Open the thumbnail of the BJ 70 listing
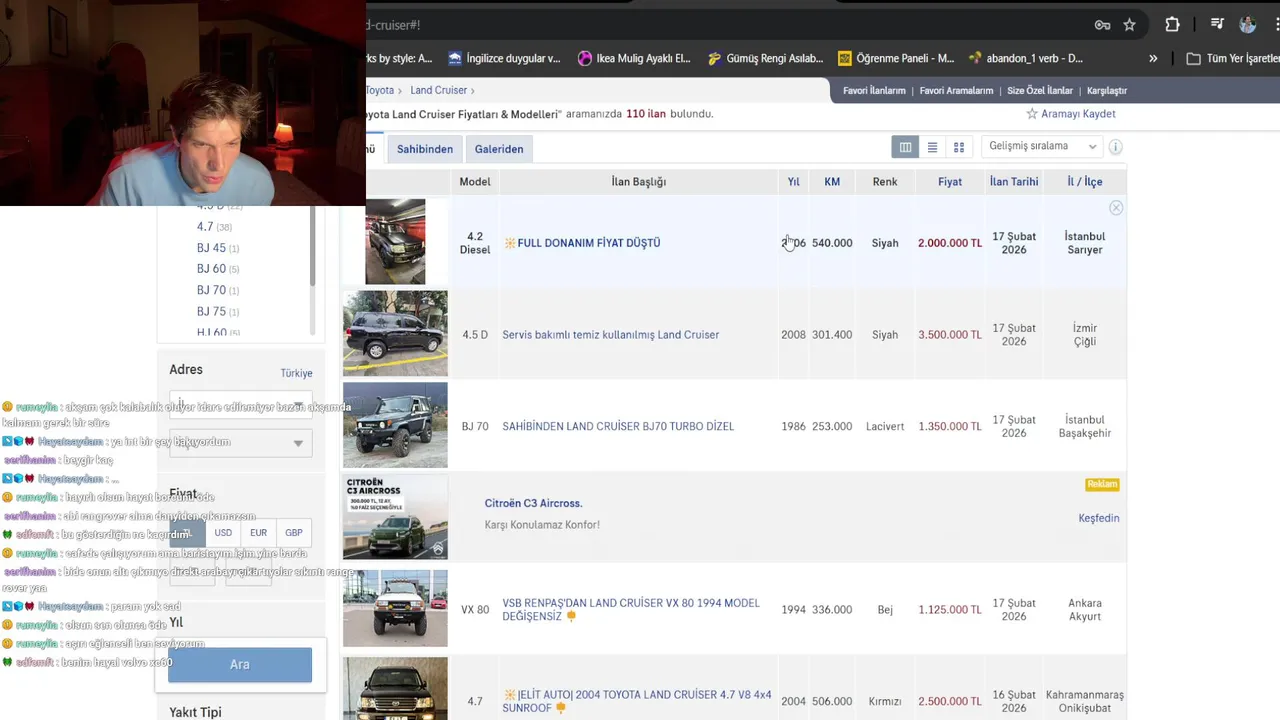The height and width of the screenshot is (720, 1280). [395, 425]
